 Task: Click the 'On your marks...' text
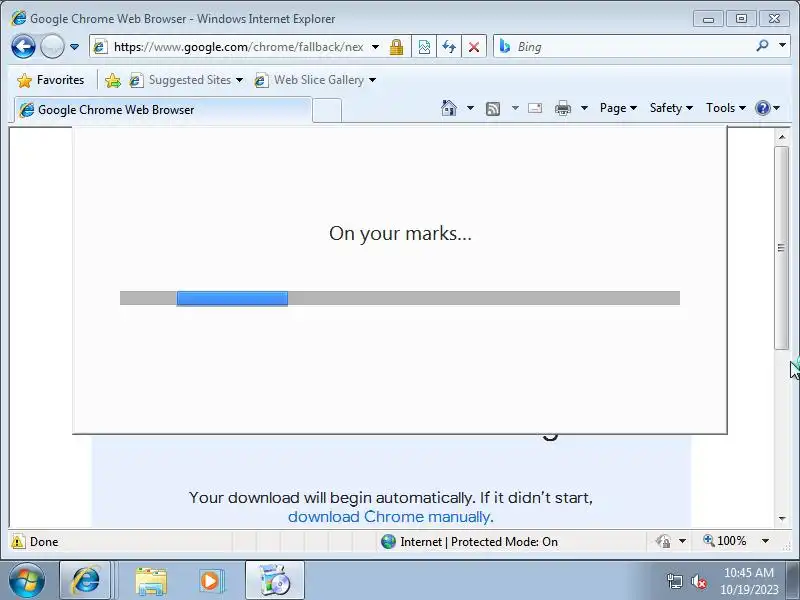[401, 234]
